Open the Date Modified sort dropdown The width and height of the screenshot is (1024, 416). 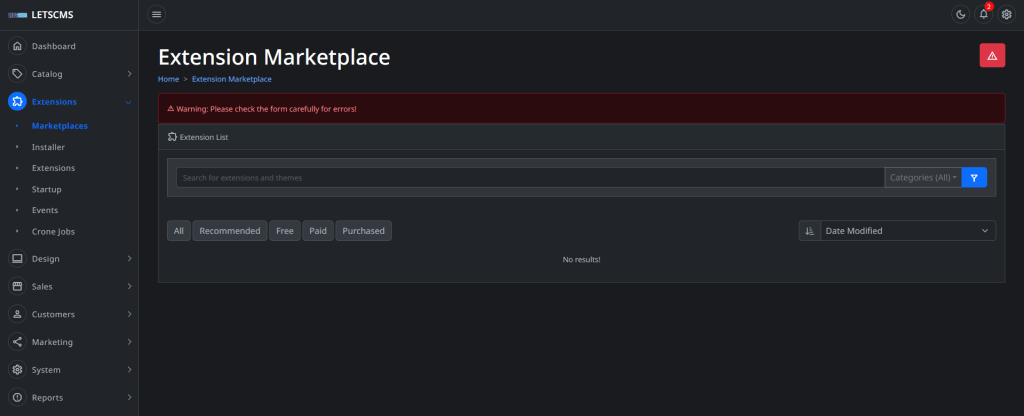click(x=908, y=231)
